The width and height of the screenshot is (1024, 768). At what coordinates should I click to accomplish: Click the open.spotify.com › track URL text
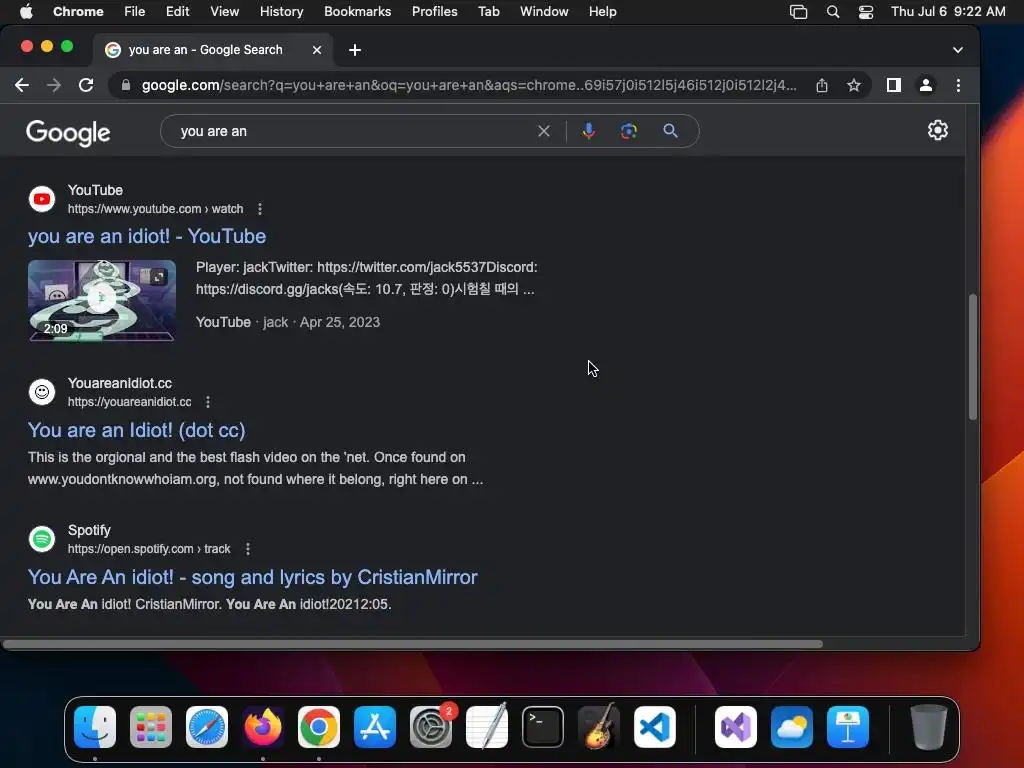[149, 549]
